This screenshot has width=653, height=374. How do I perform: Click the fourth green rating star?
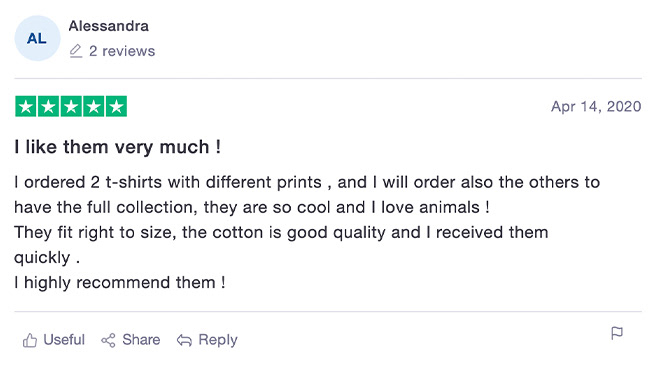tap(94, 107)
